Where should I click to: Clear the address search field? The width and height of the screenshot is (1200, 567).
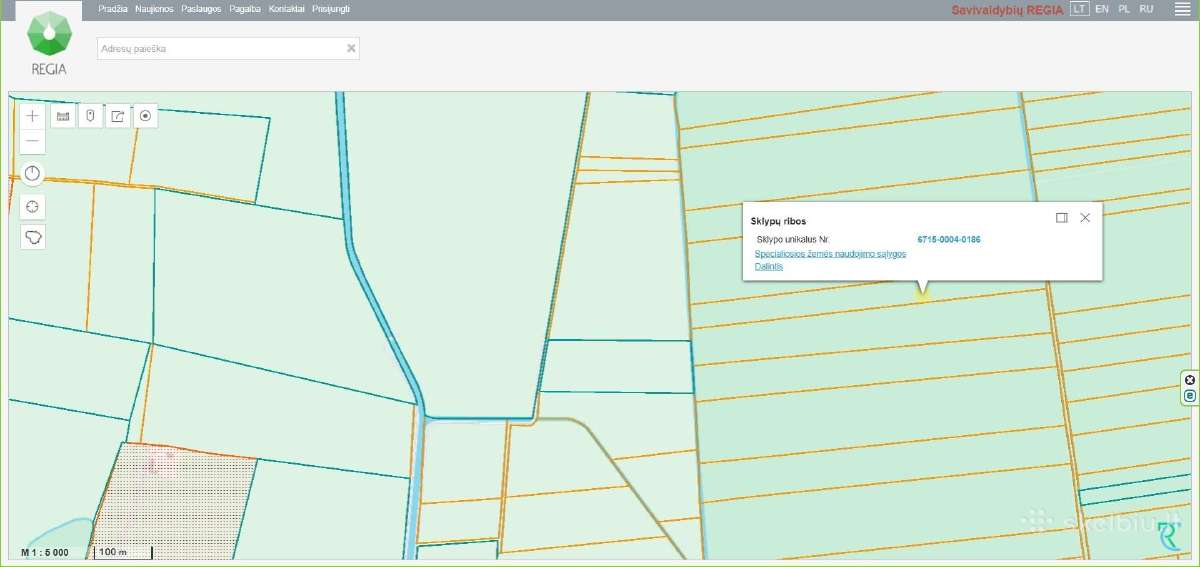point(351,48)
